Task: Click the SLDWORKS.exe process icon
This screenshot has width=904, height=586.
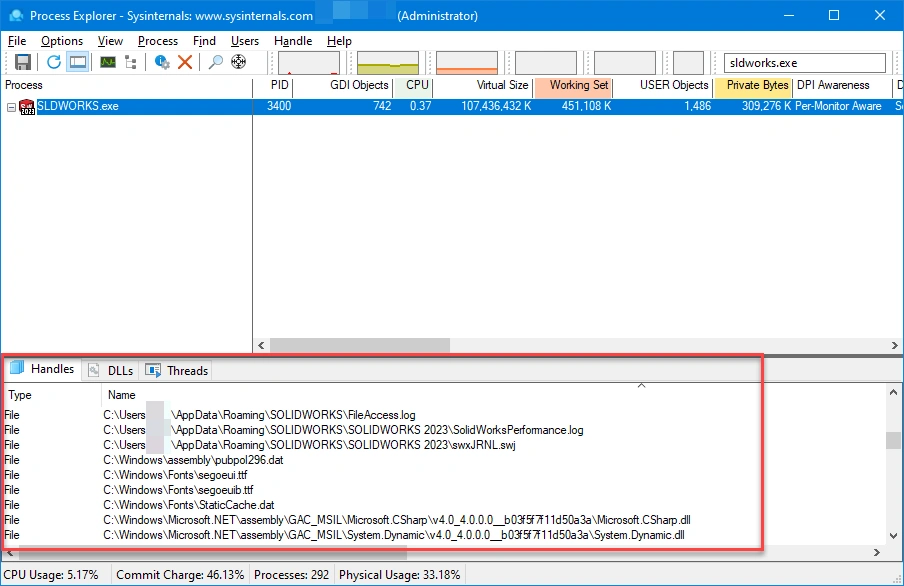Action: click(x=27, y=107)
